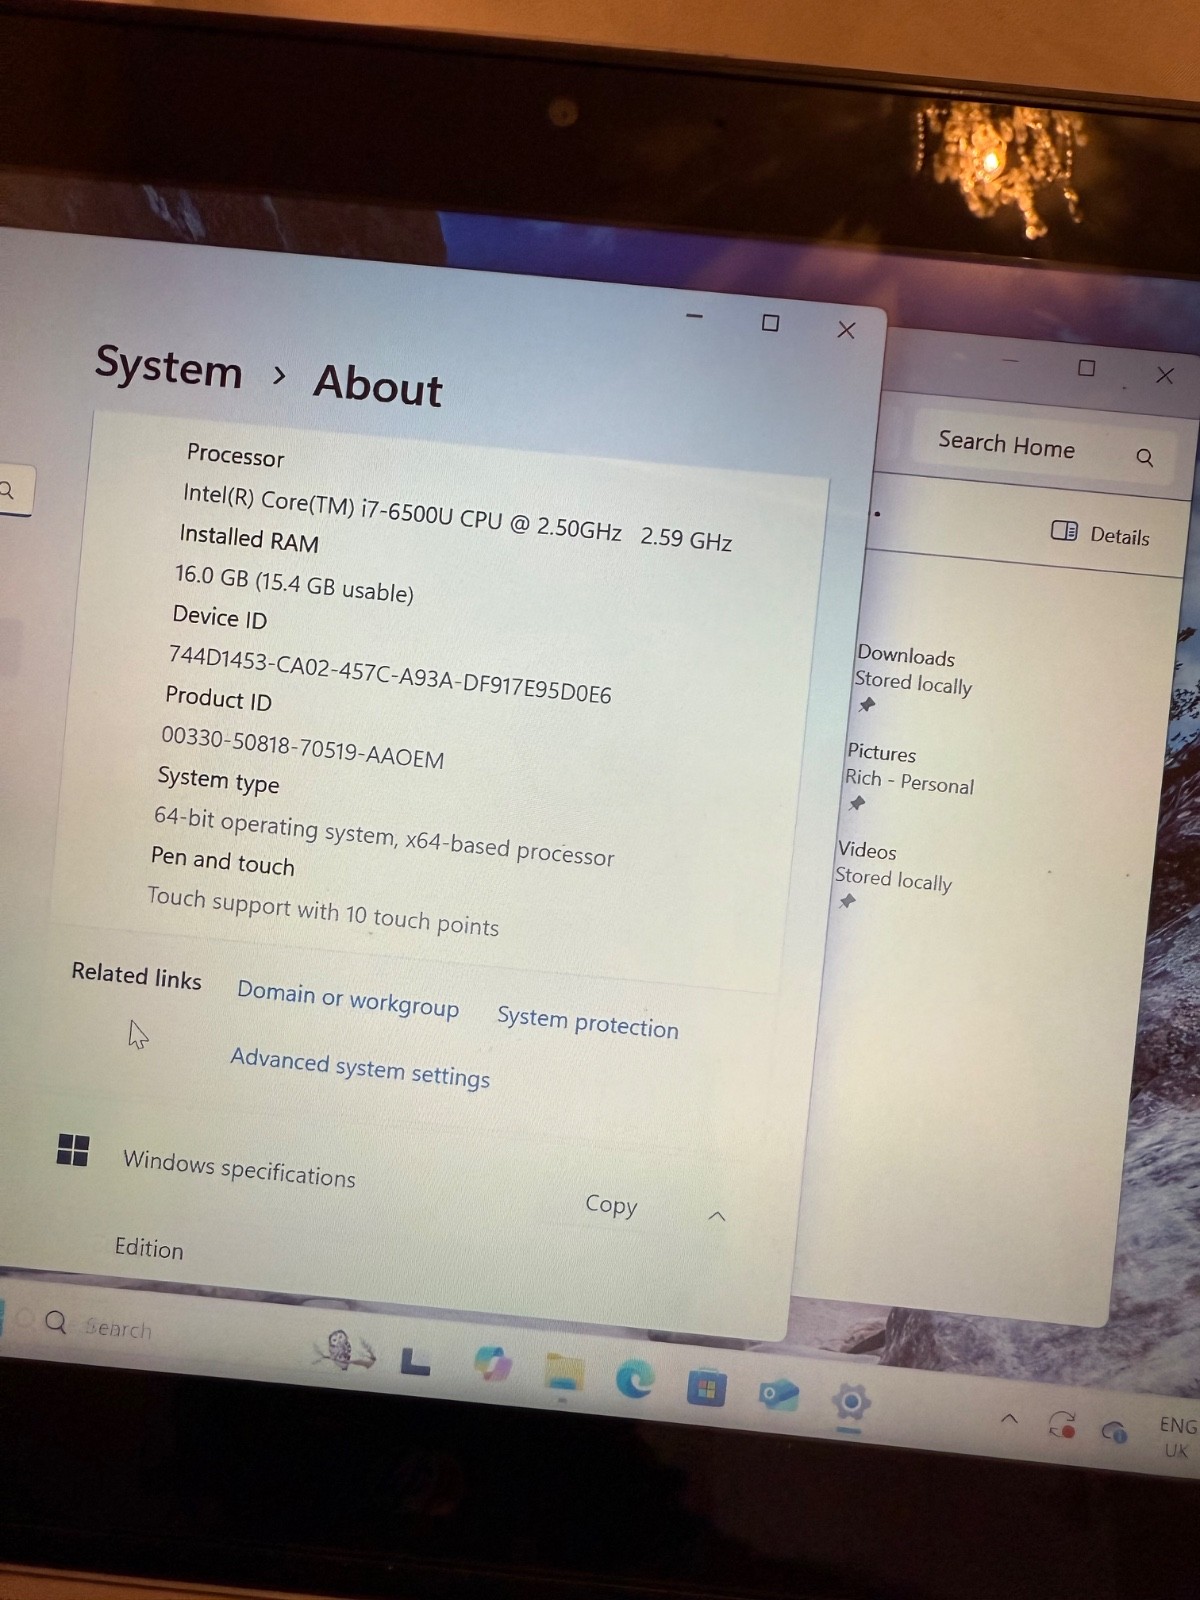
Task: Select the Product ID value 00330-50818-70519-AAOEM
Action: pyautogui.click(x=303, y=748)
